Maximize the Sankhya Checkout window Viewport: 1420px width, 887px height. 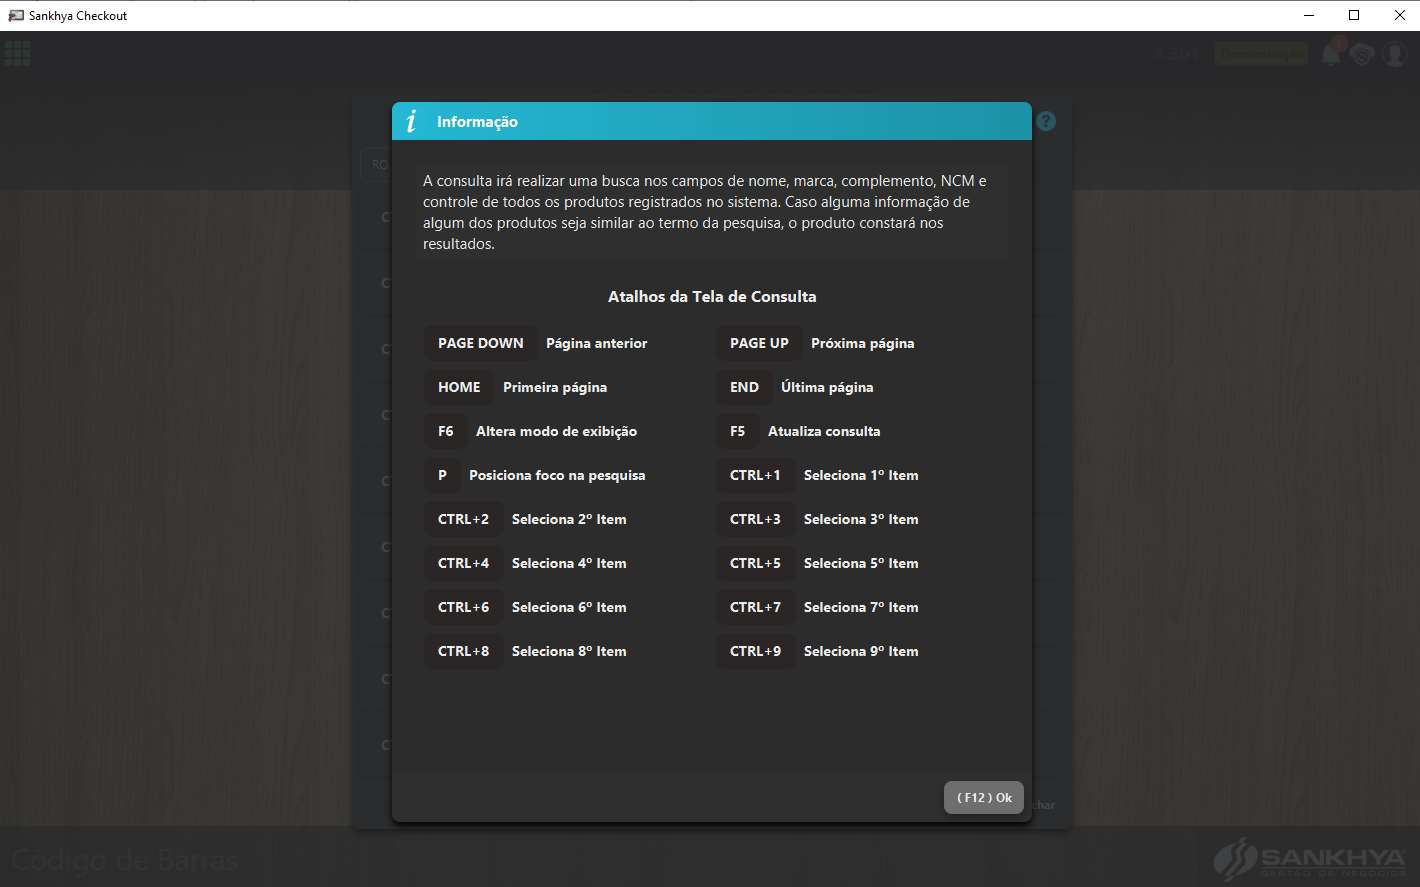(x=1354, y=15)
